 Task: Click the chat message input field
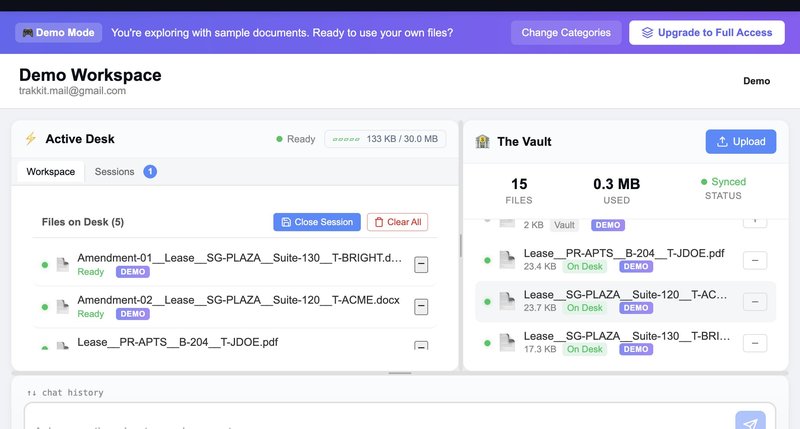pyautogui.click(x=378, y=417)
